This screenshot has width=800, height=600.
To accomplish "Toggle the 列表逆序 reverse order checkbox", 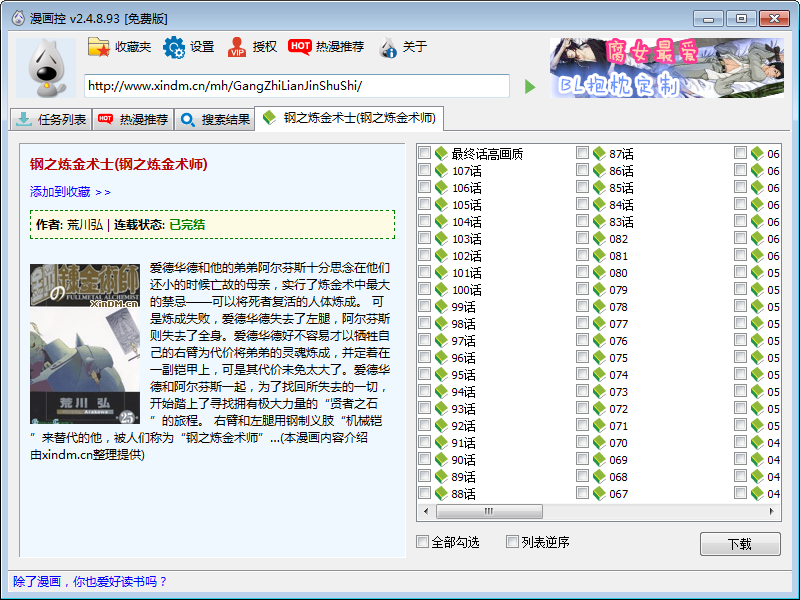I will 513,542.
